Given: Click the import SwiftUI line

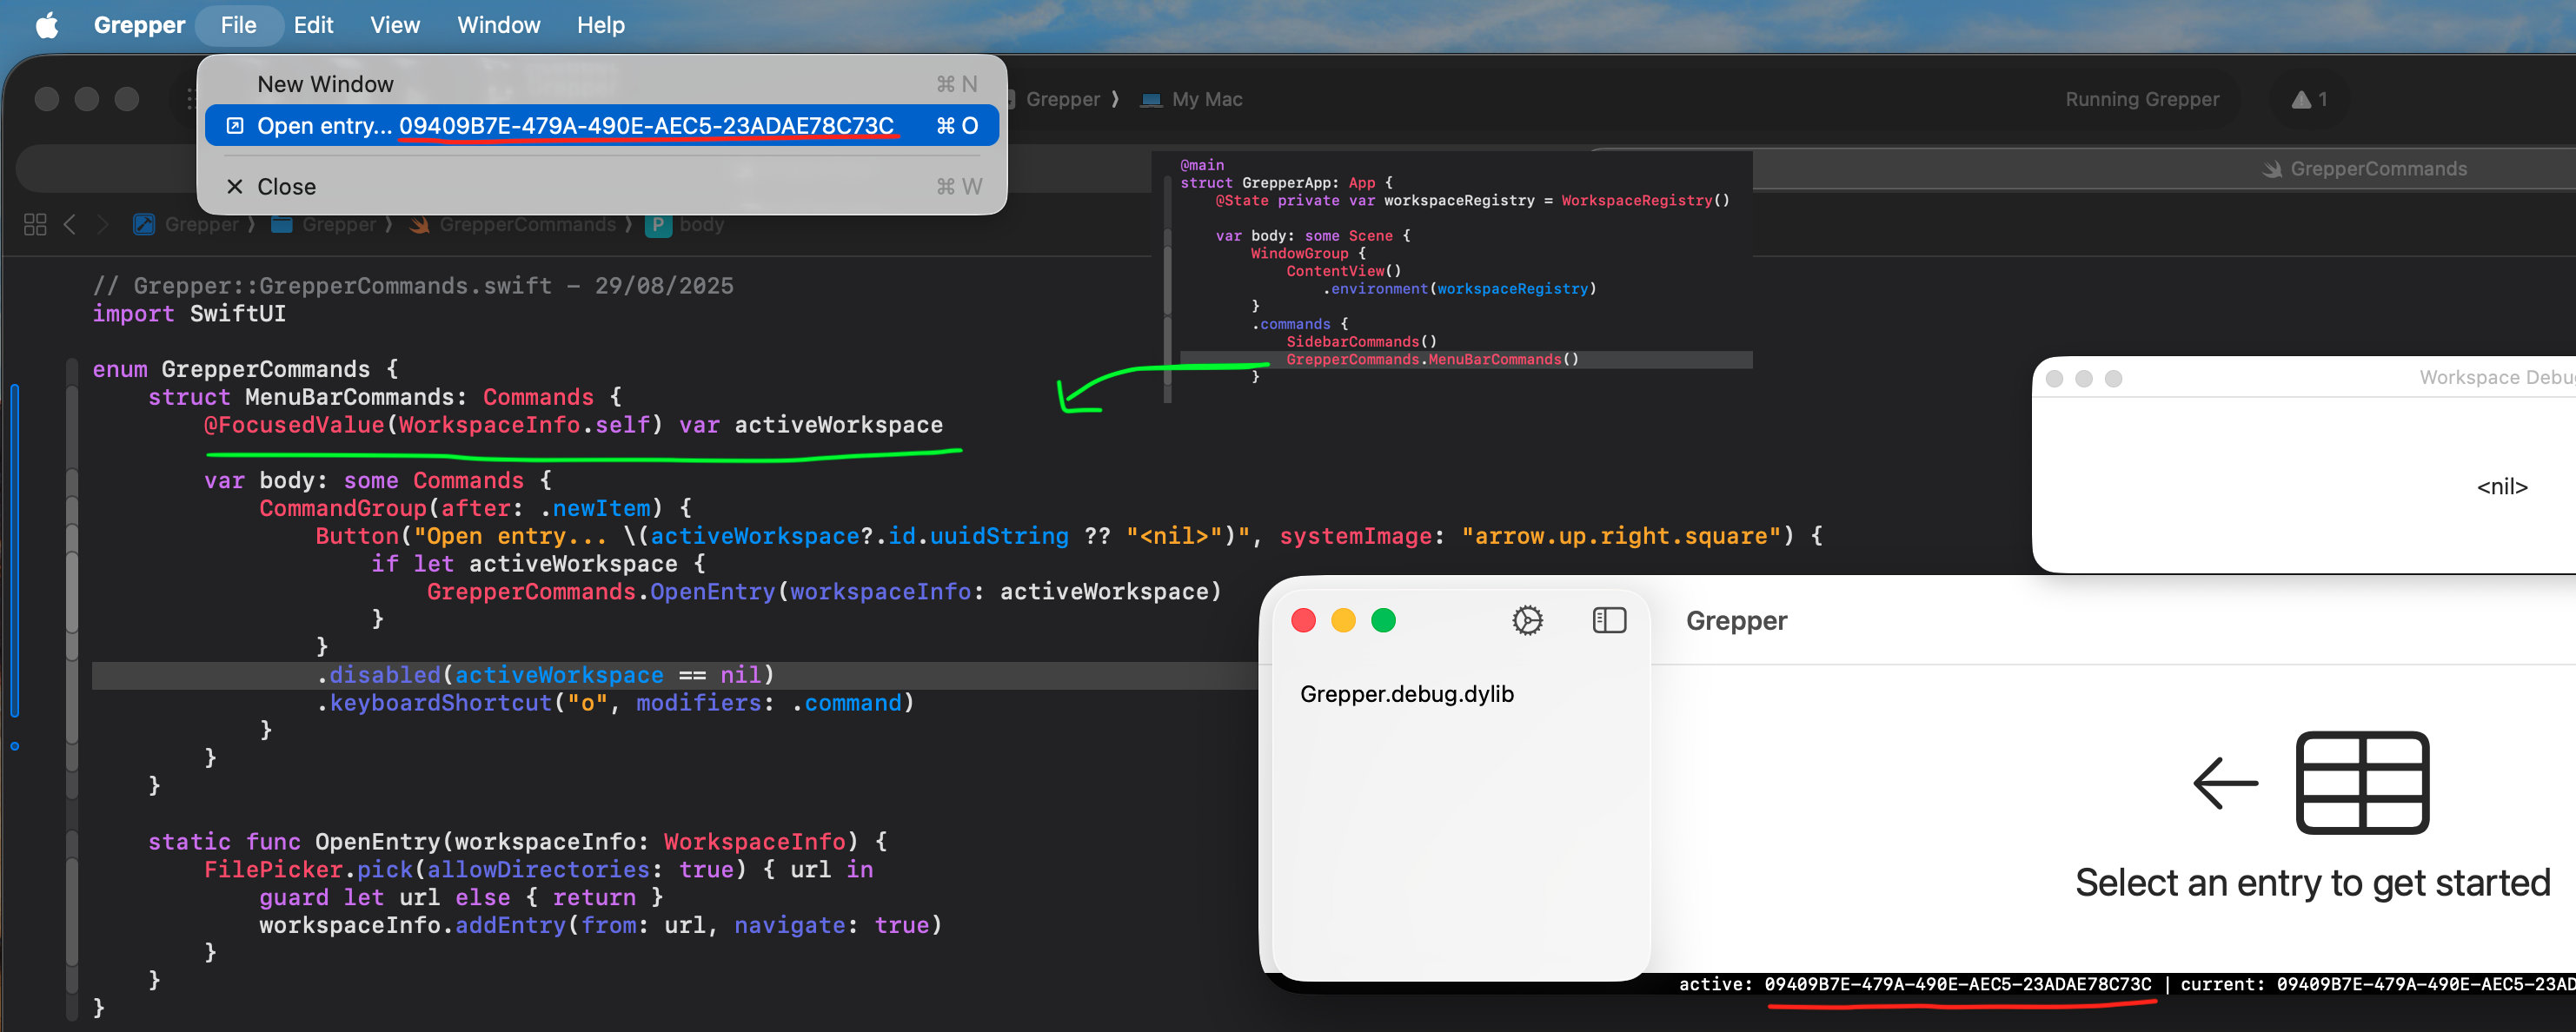Looking at the screenshot, I should click(x=189, y=314).
